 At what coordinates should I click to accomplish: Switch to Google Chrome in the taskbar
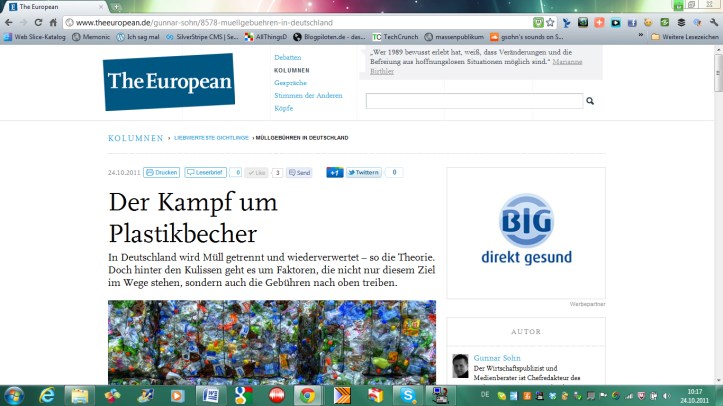click(308, 395)
